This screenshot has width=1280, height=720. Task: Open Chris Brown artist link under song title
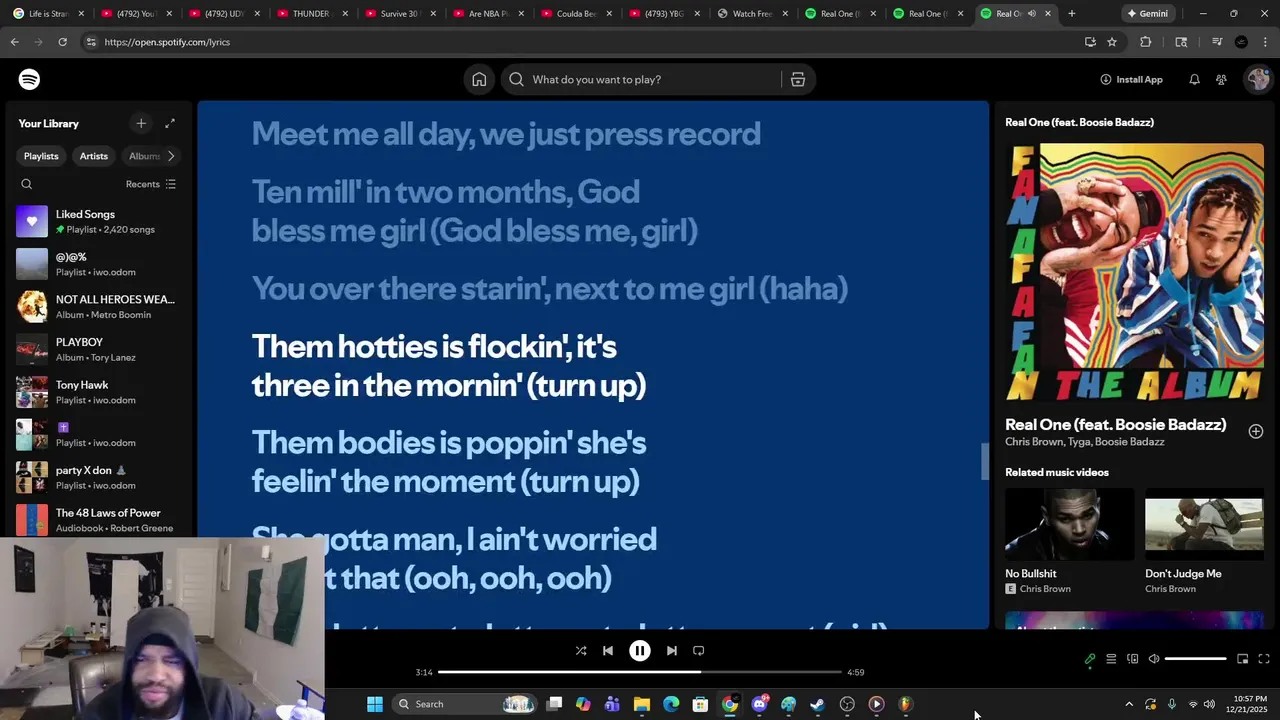click(x=1032, y=442)
